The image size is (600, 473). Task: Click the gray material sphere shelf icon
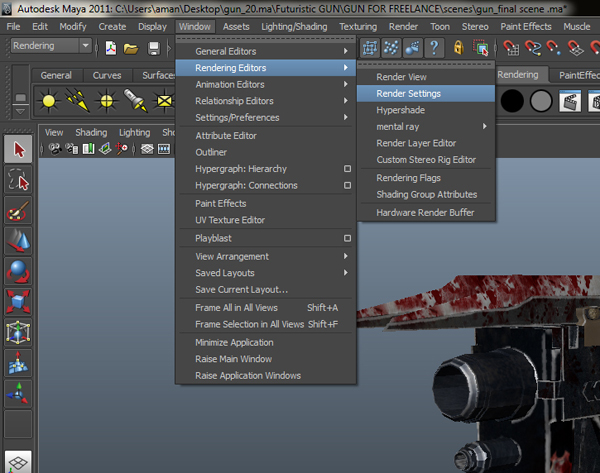(x=541, y=101)
